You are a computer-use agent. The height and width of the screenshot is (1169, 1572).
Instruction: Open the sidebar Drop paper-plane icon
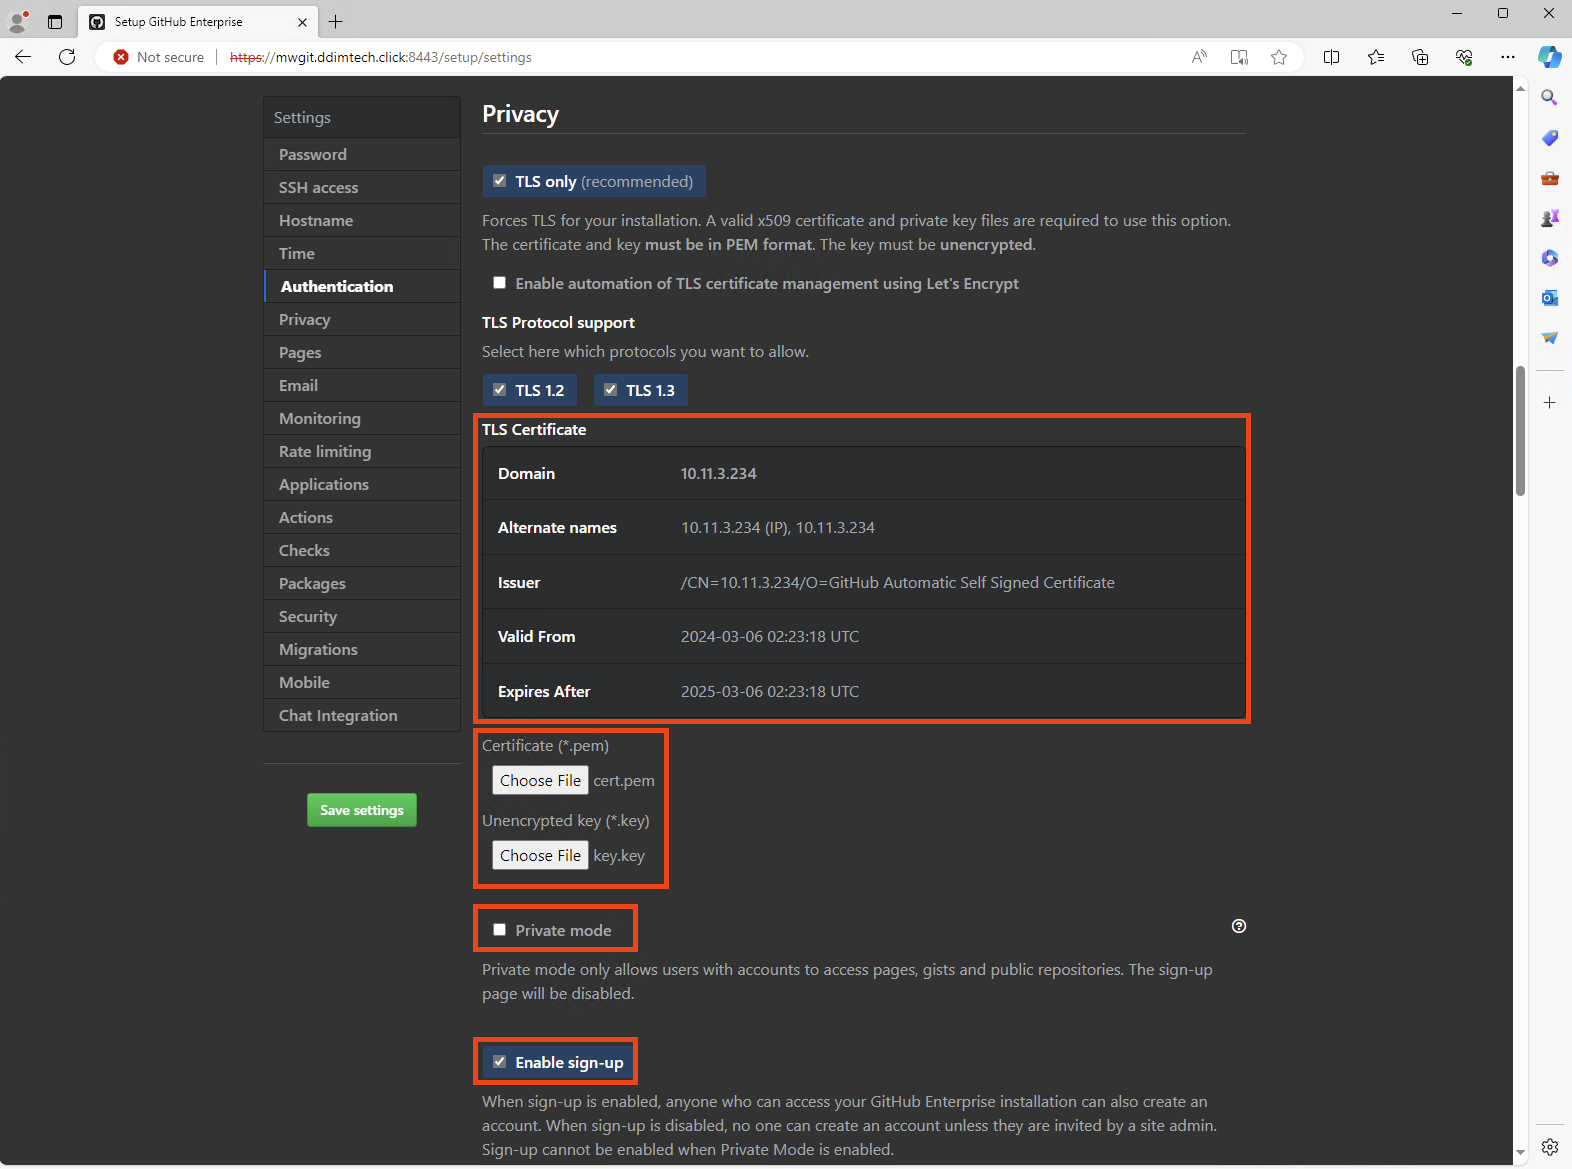[1549, 338]
